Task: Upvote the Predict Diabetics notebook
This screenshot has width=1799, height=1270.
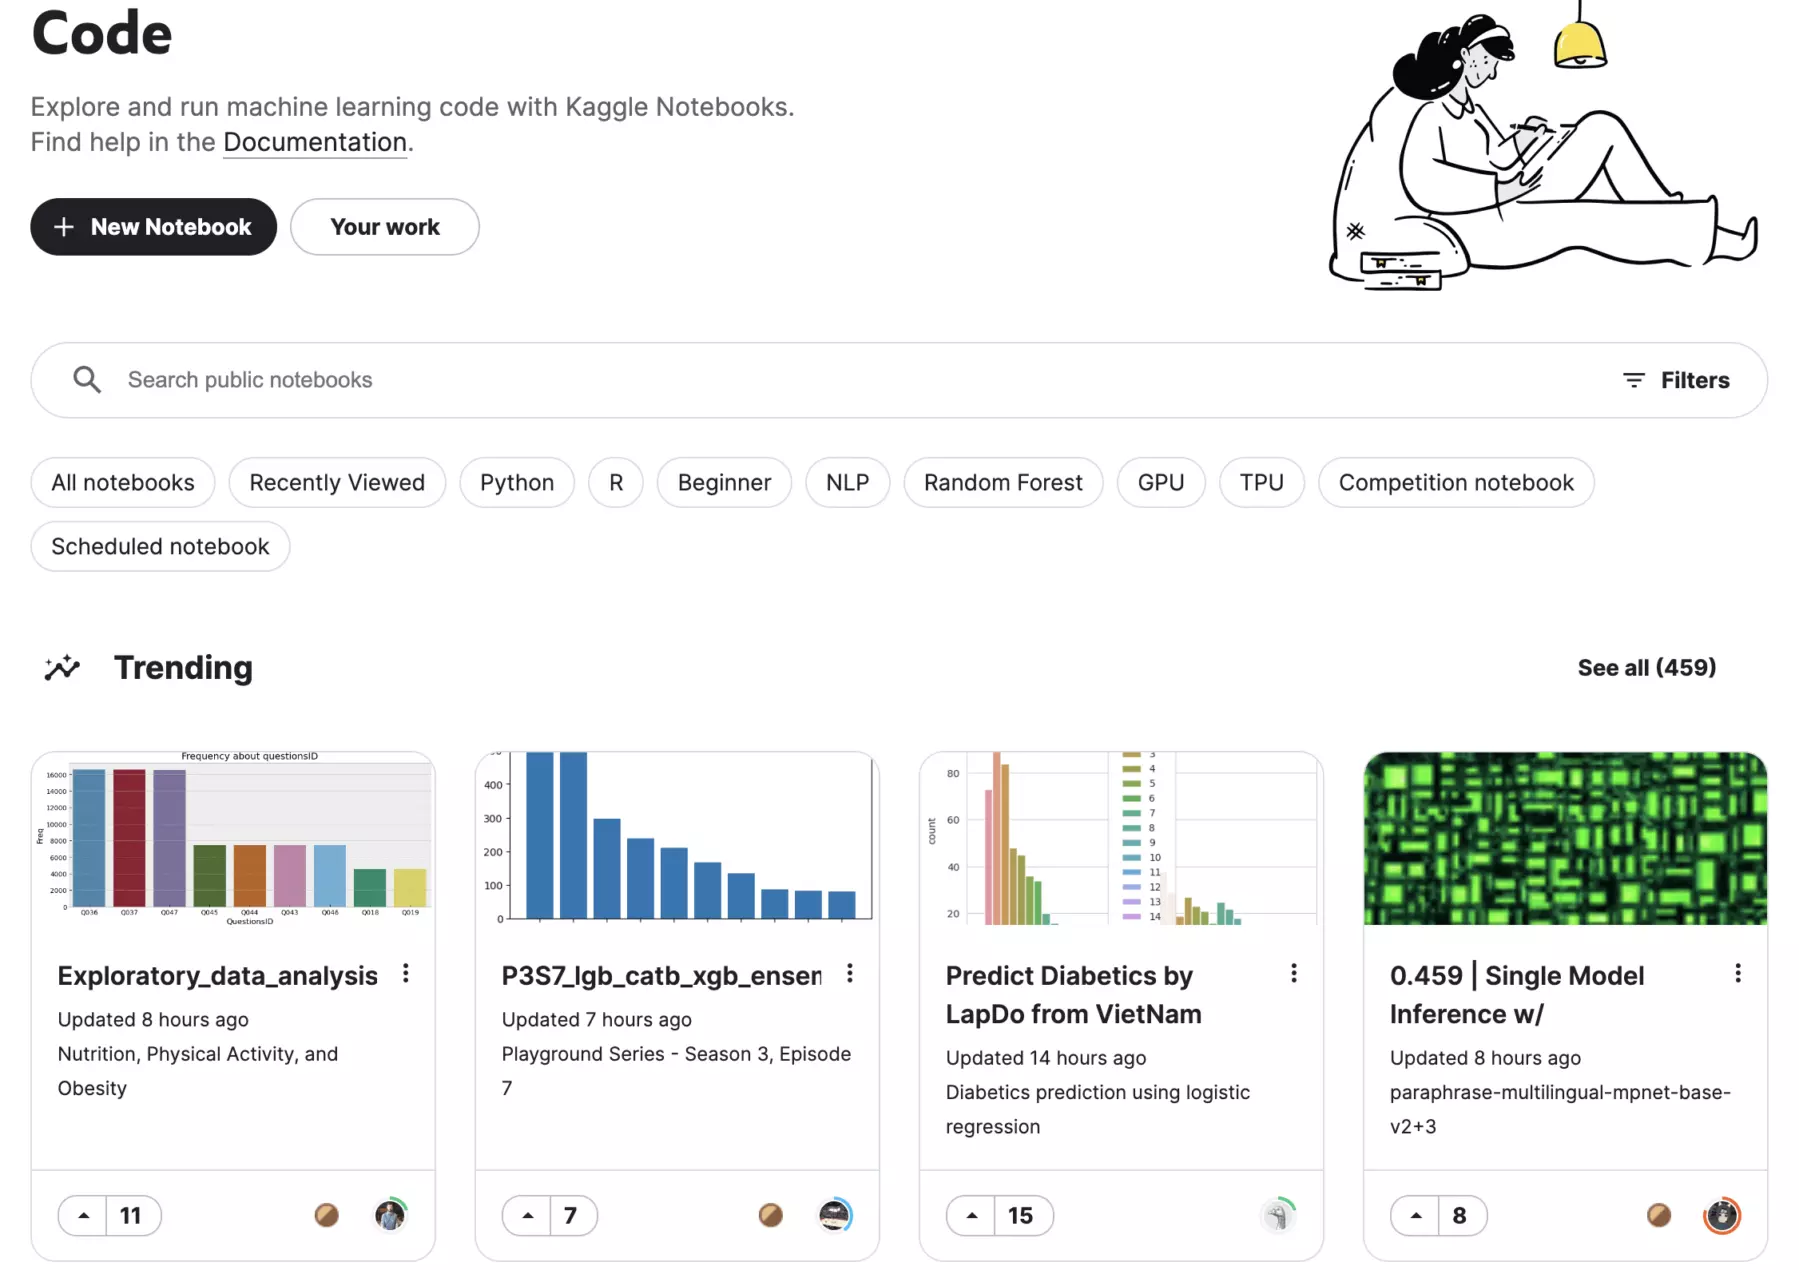Action: click(972, 1216)
